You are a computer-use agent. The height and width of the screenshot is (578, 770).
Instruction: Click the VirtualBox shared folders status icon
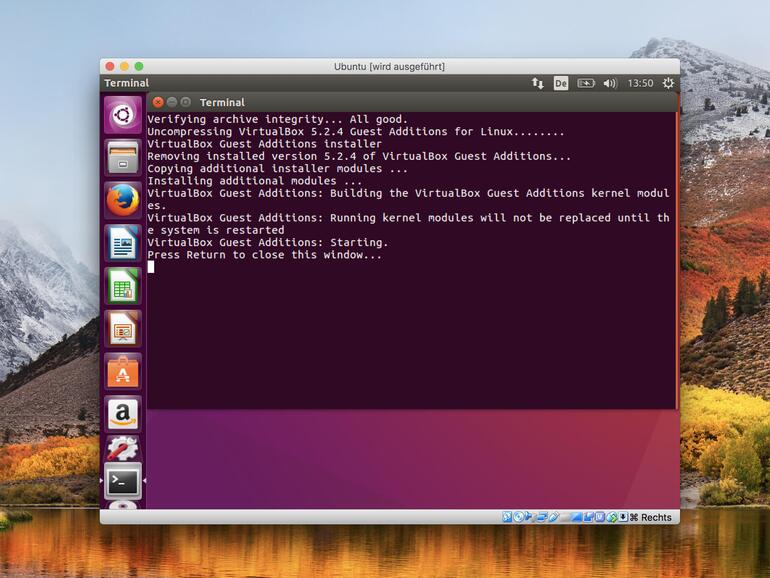pos(564,517)
